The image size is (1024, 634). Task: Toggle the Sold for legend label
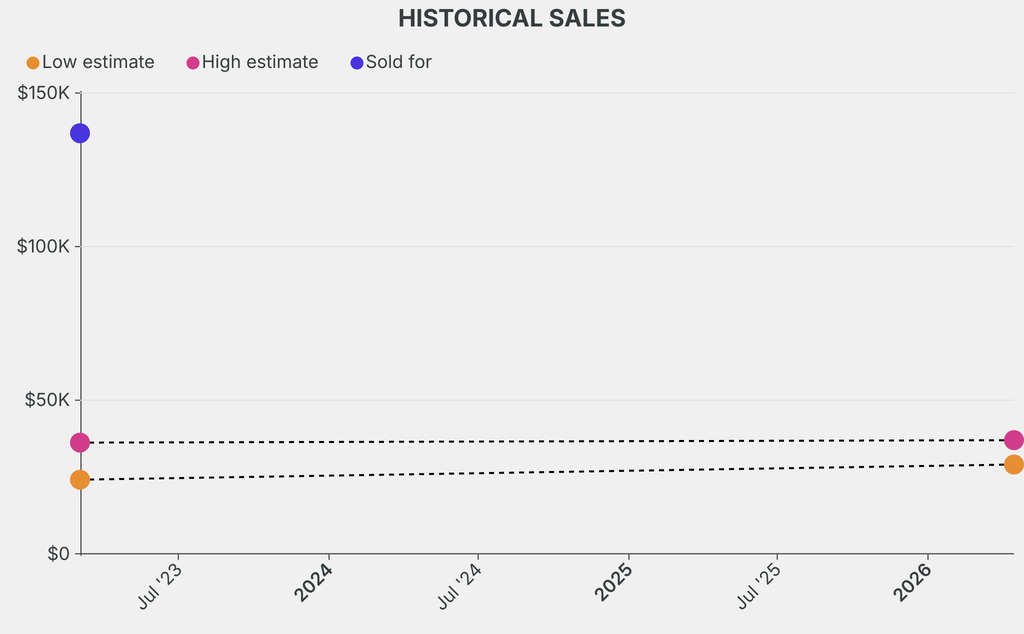398,62
